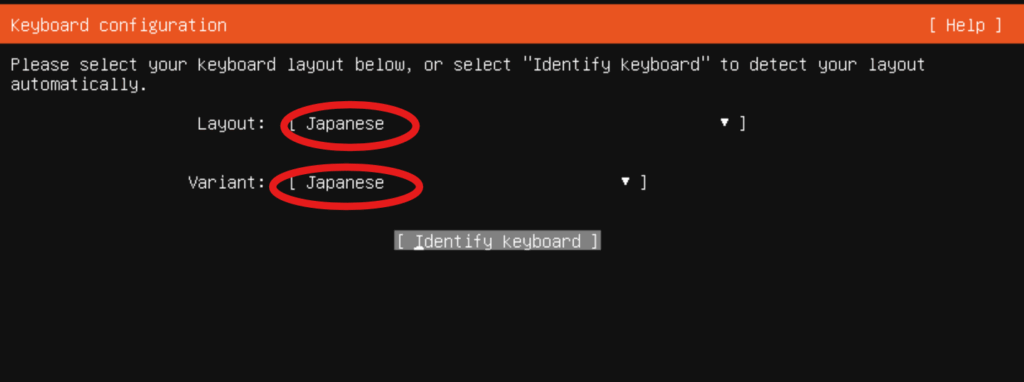Click the opening bracket of Layout selector
Image resolution: width=1024 pixels, height=382 pixels.
[x=292, y=123]
